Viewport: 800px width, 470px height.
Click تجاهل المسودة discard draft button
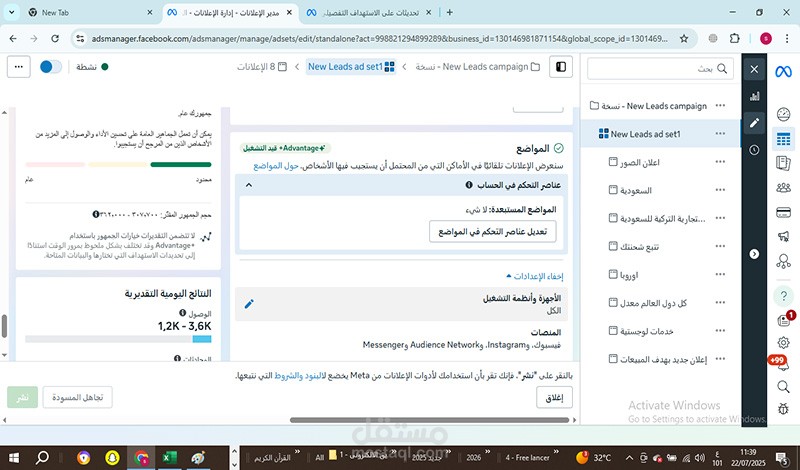coord(78,398)
